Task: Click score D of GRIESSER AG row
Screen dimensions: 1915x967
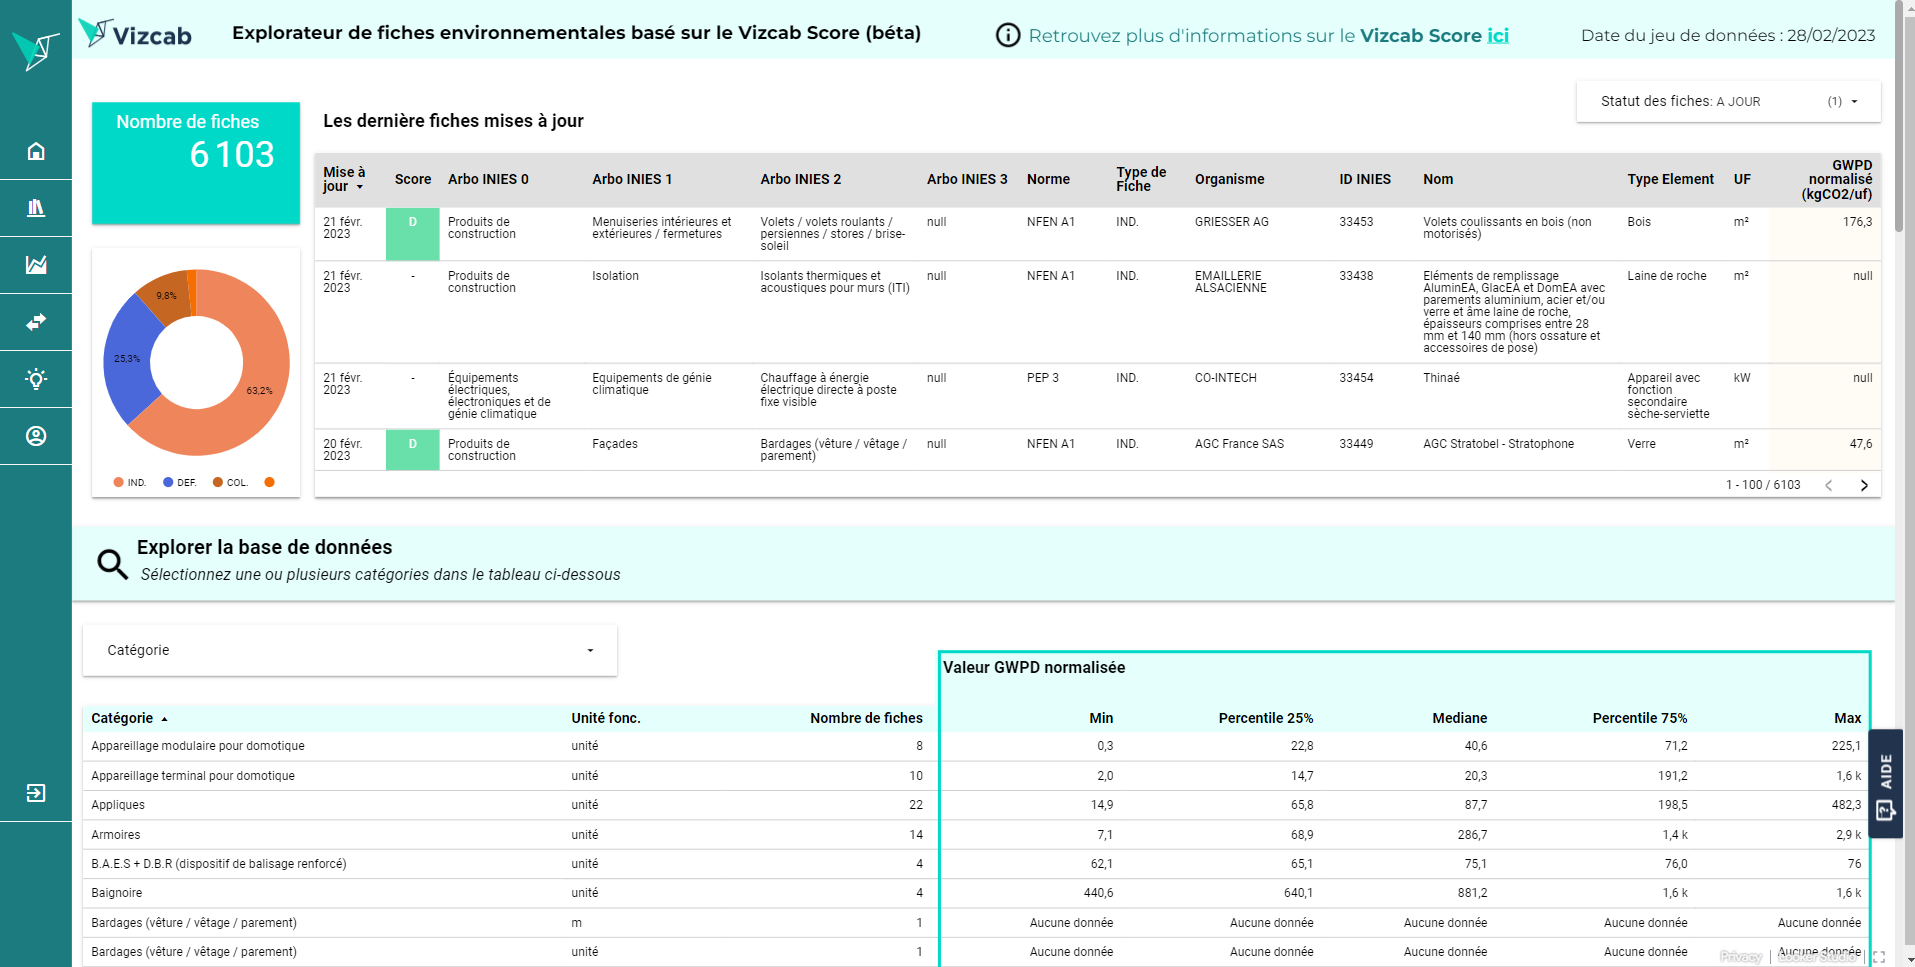Action: coord(413,233)
